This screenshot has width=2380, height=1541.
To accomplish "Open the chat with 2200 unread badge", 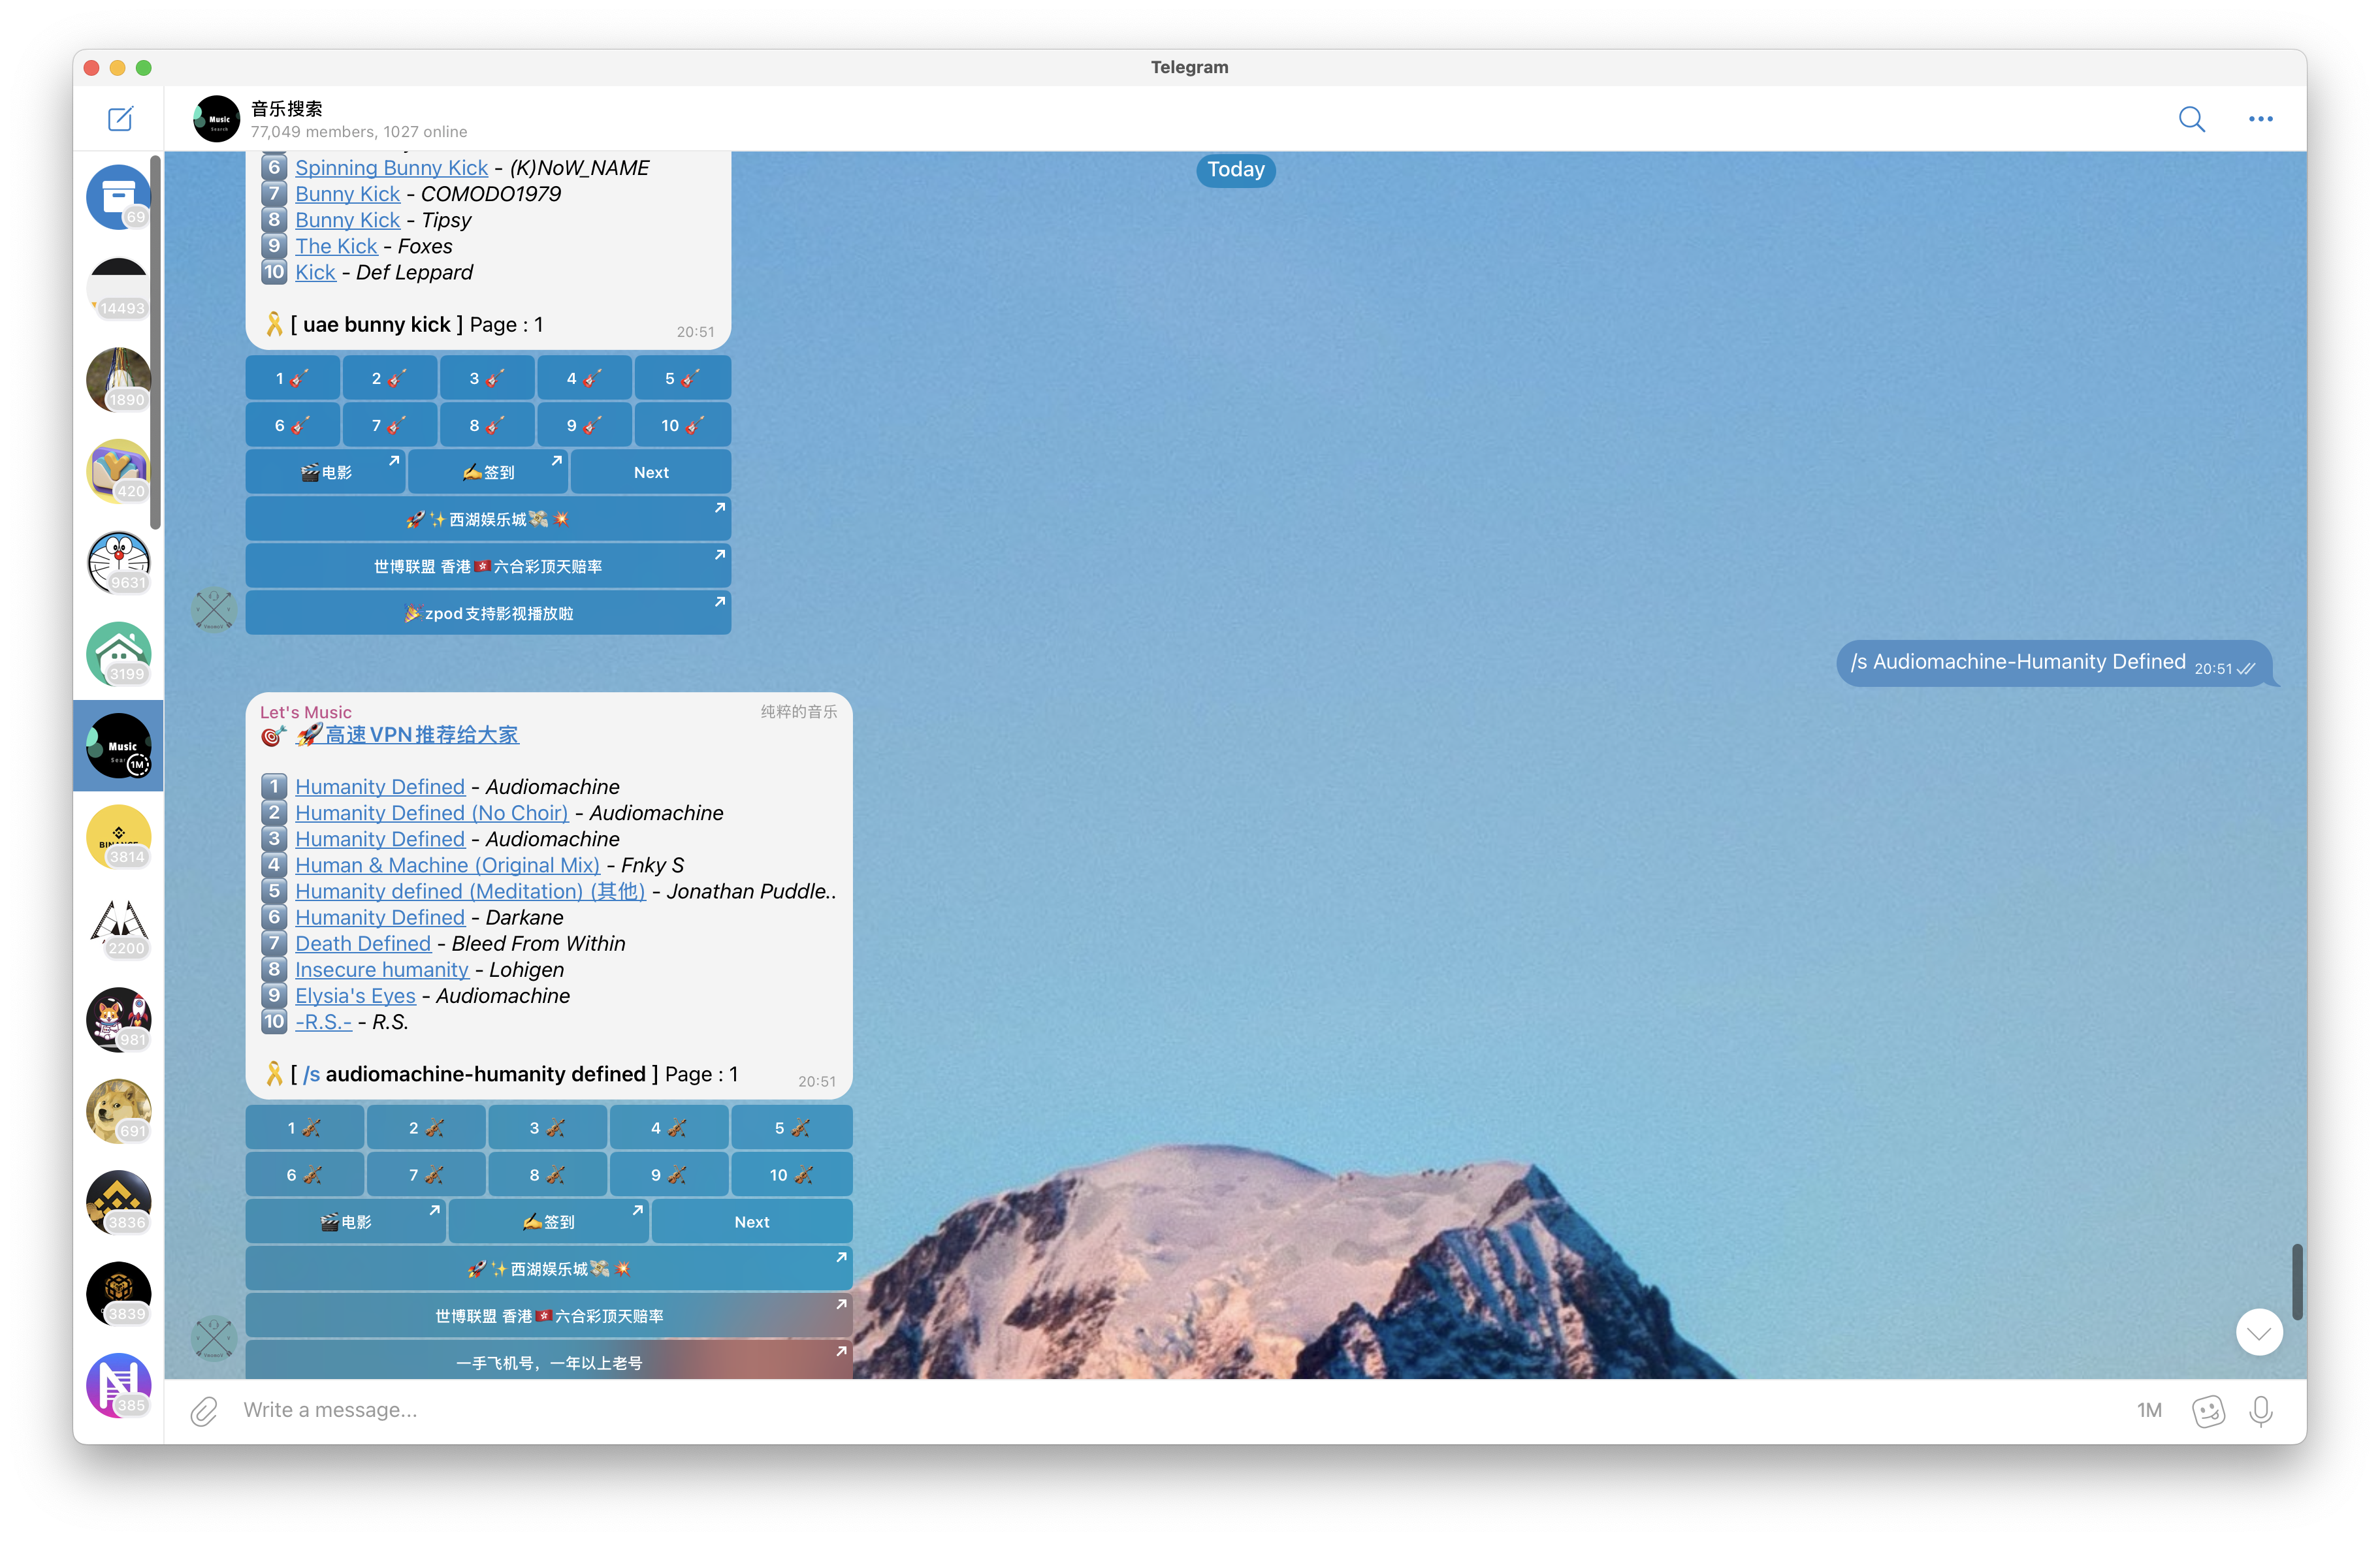I will pyautogui.click(x=118, y=929).
